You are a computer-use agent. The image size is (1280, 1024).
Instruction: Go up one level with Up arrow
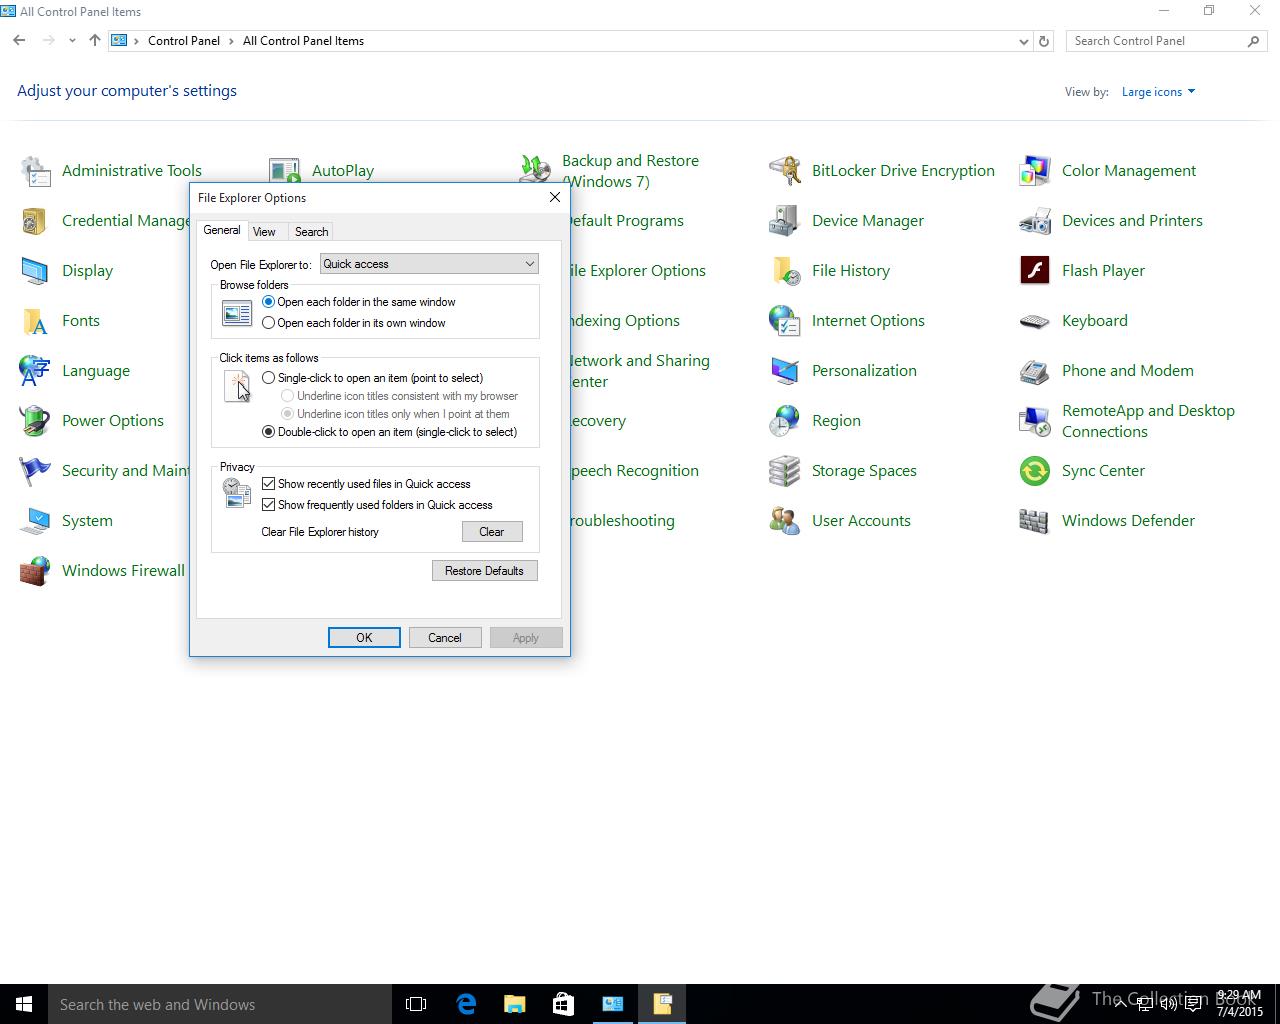[x=95, y=41]
